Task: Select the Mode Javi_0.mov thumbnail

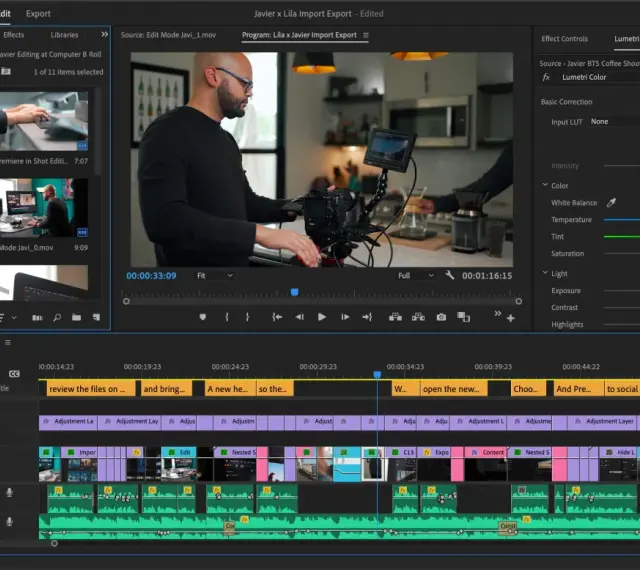Action: [x=43, y=208]
